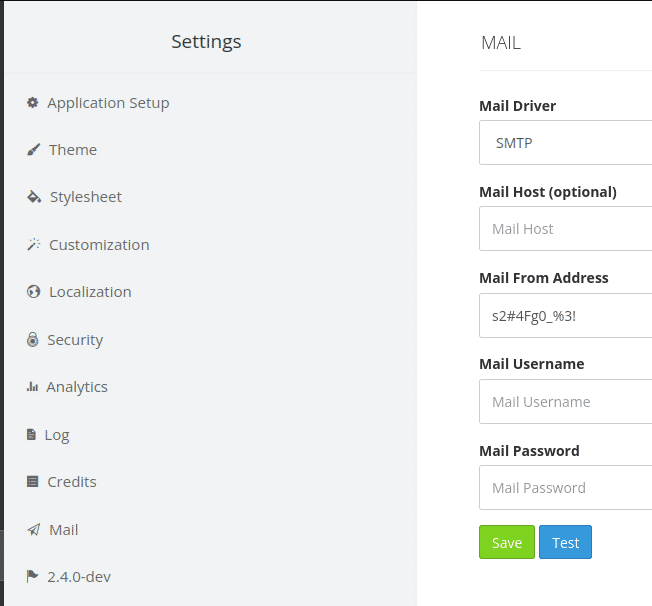
Task: Click the gear icon beside Application Setup
Action: point(32,102)
